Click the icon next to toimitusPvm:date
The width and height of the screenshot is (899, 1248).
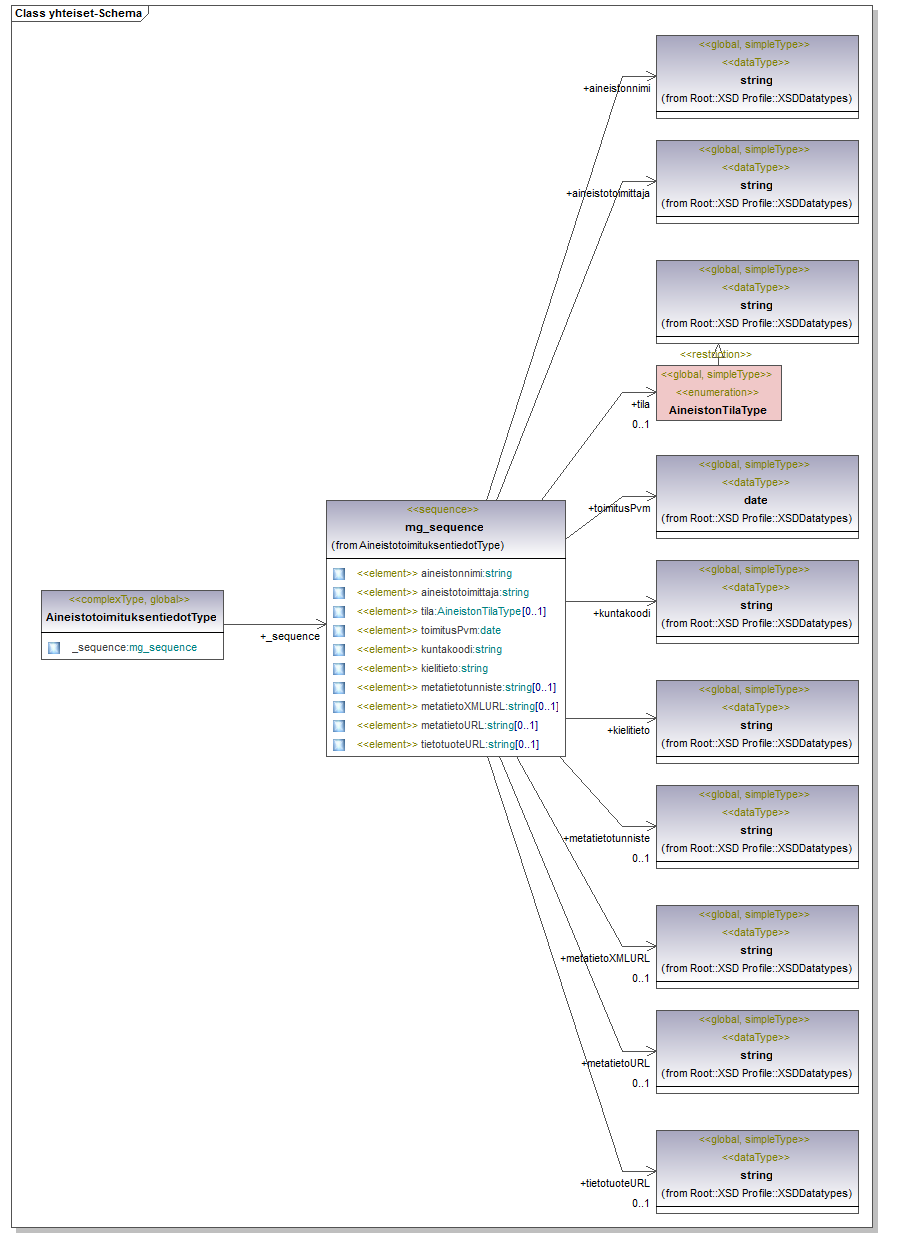click(339, 631)
